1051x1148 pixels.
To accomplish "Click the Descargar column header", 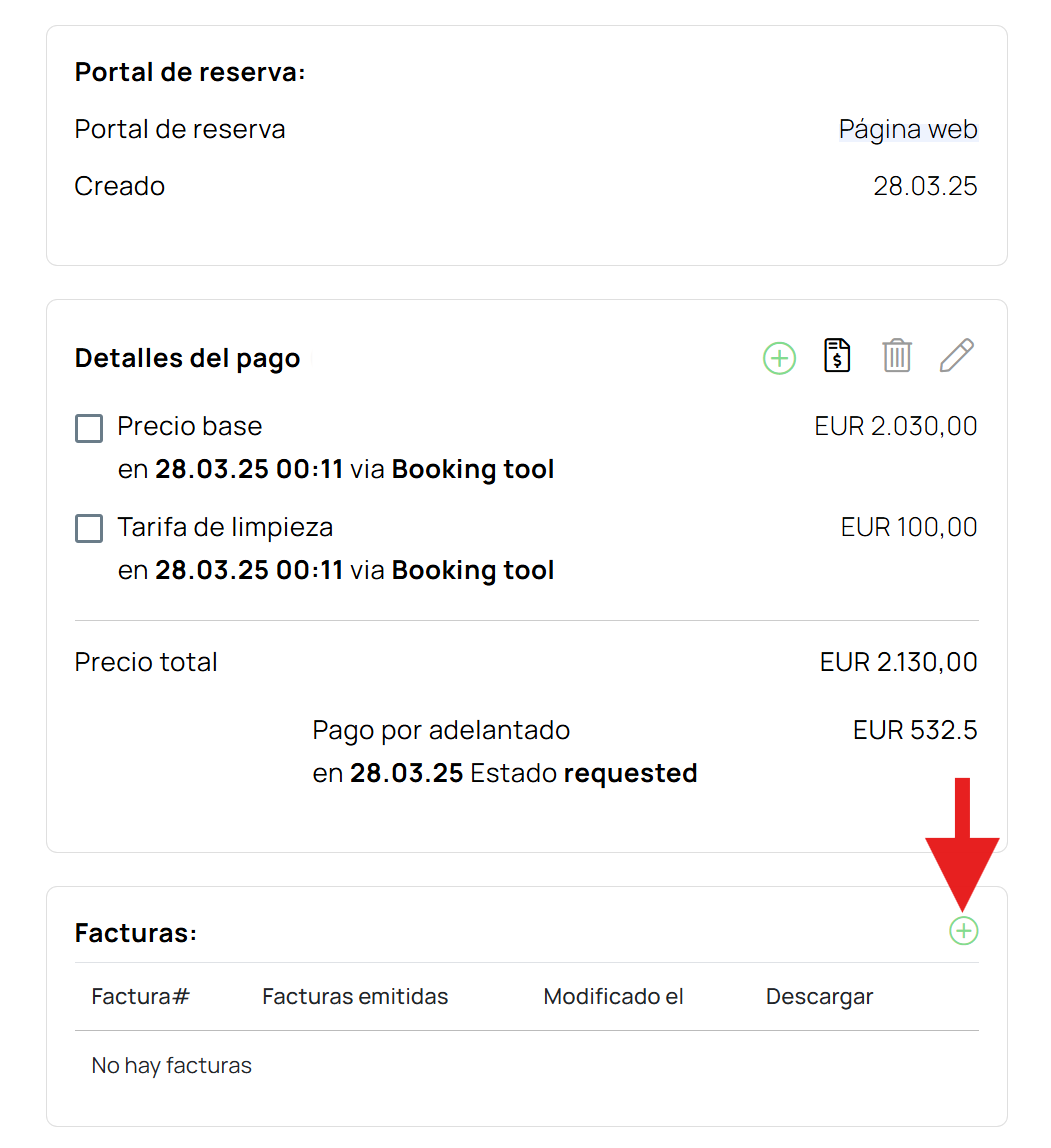I will (819, 997).
